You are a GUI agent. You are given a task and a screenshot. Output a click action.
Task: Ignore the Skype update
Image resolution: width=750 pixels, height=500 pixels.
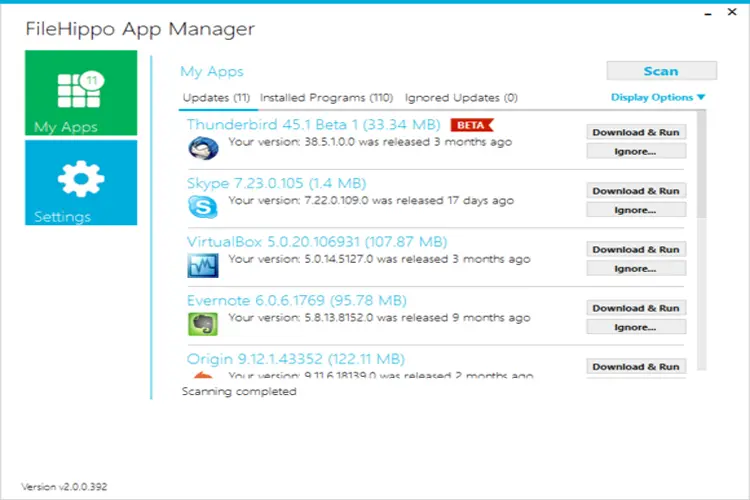tap(636, 210)
